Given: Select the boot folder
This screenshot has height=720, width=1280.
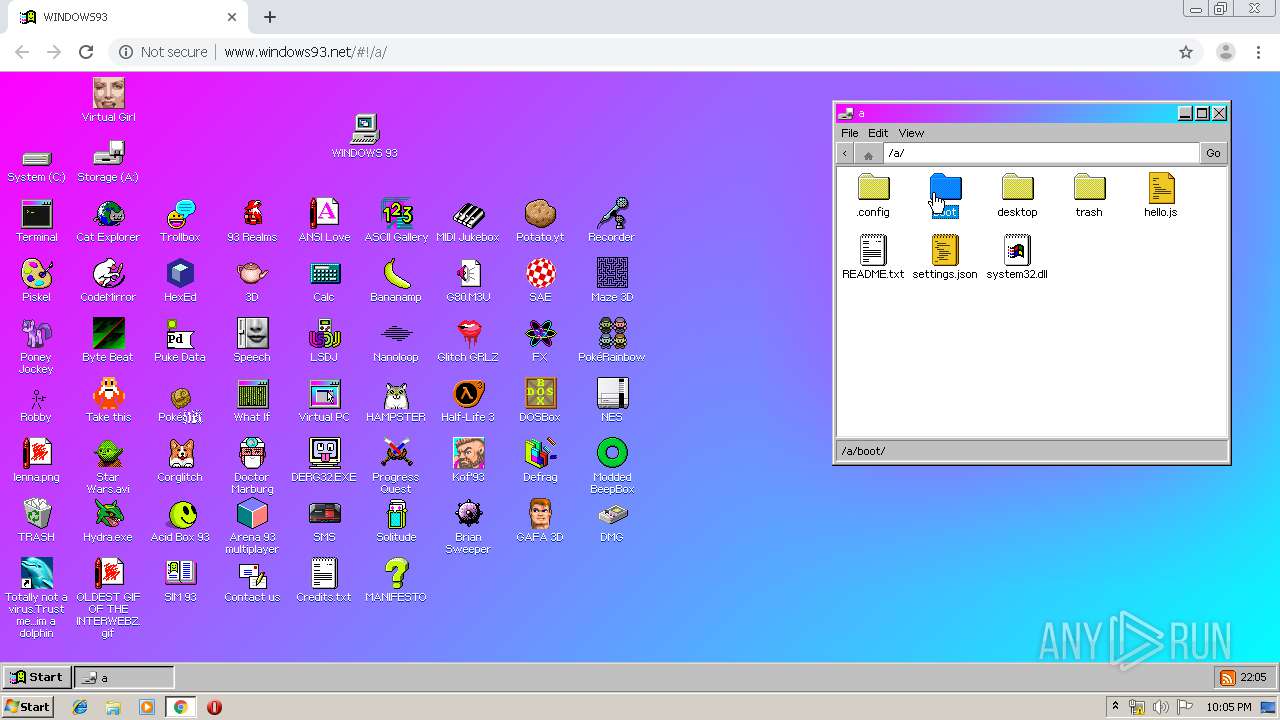Looking at the screenshot, I should click(945, 196).
